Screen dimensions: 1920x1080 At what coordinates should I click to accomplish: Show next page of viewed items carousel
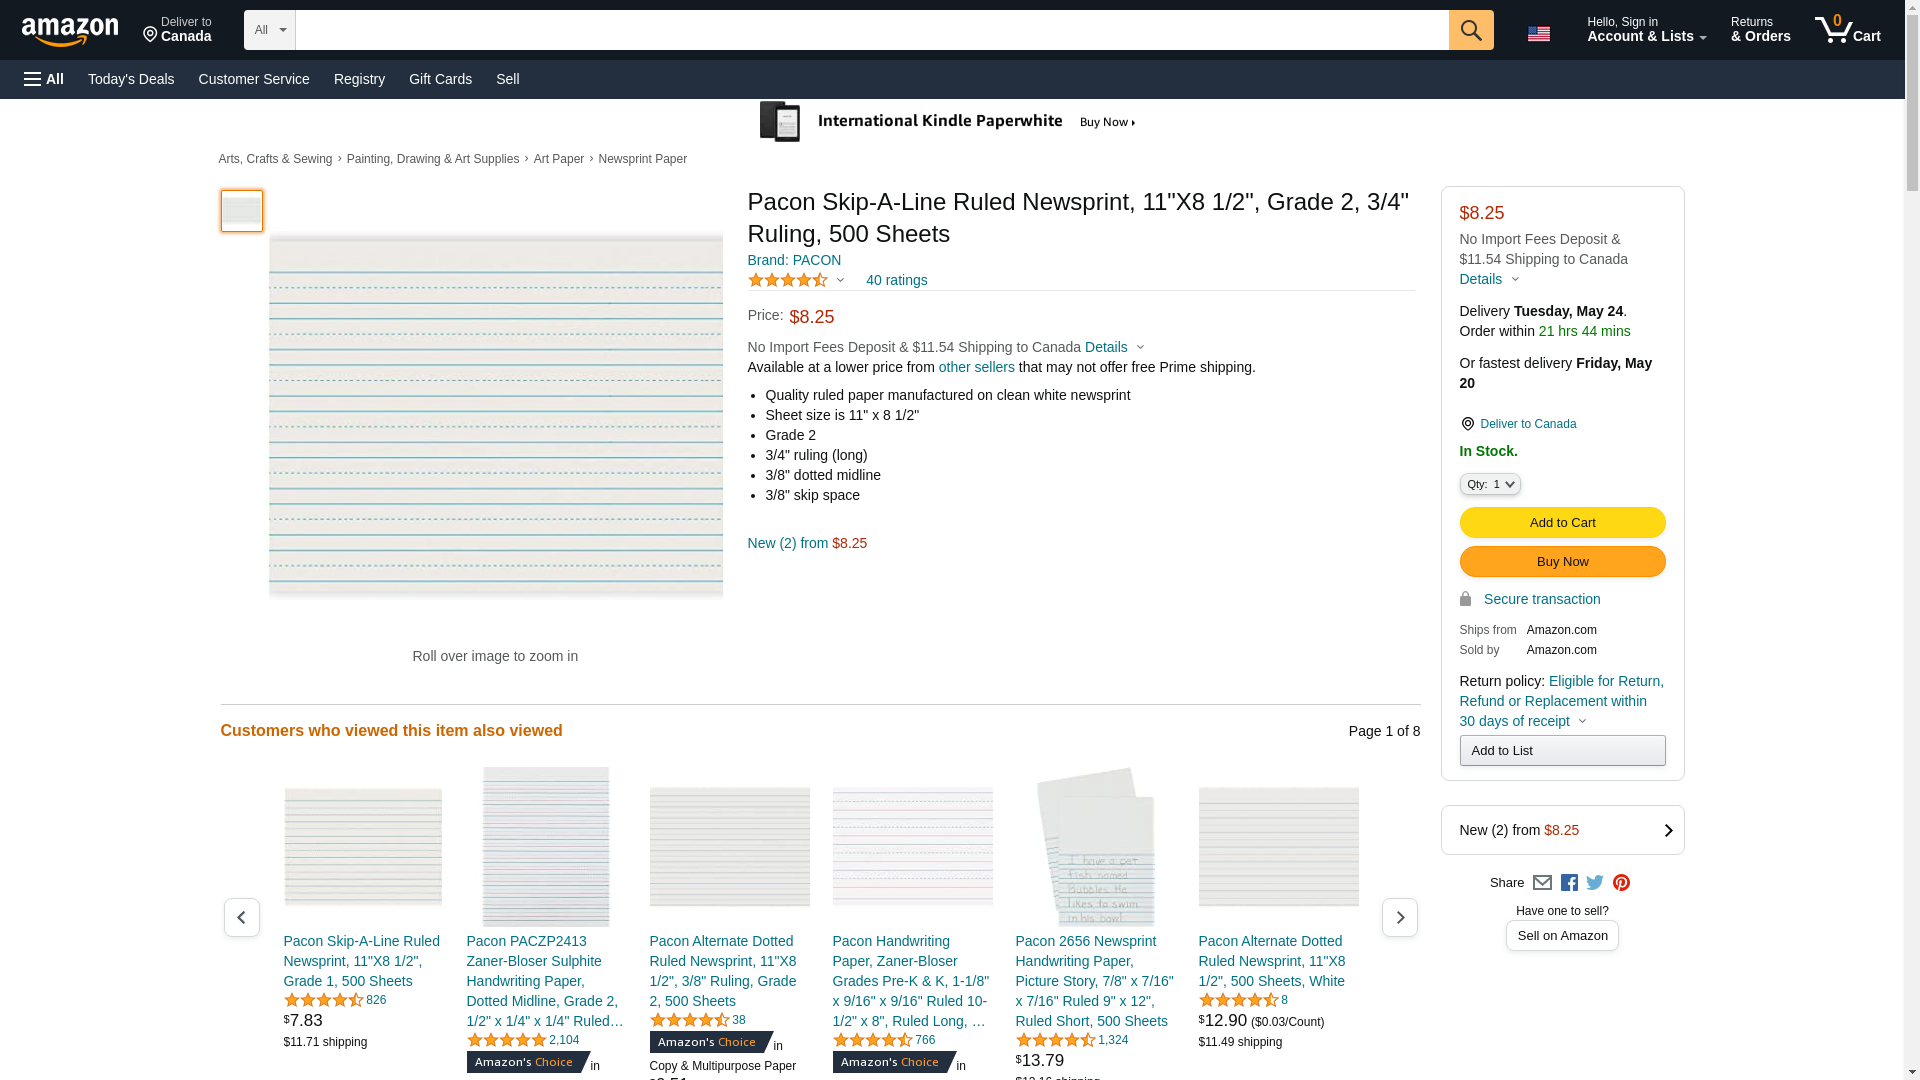point(1399,917)
